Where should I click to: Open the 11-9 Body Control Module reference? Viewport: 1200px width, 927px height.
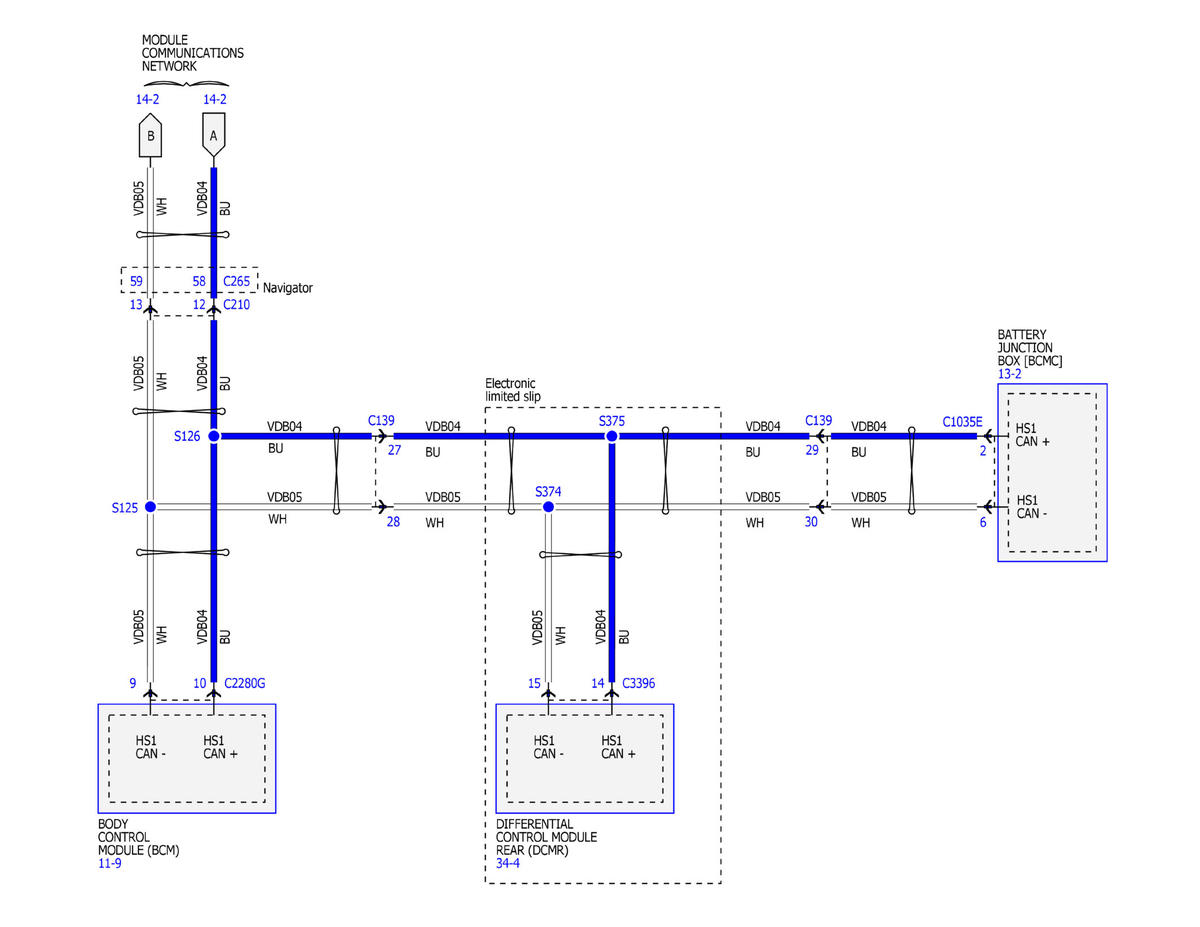pos(110,862)
